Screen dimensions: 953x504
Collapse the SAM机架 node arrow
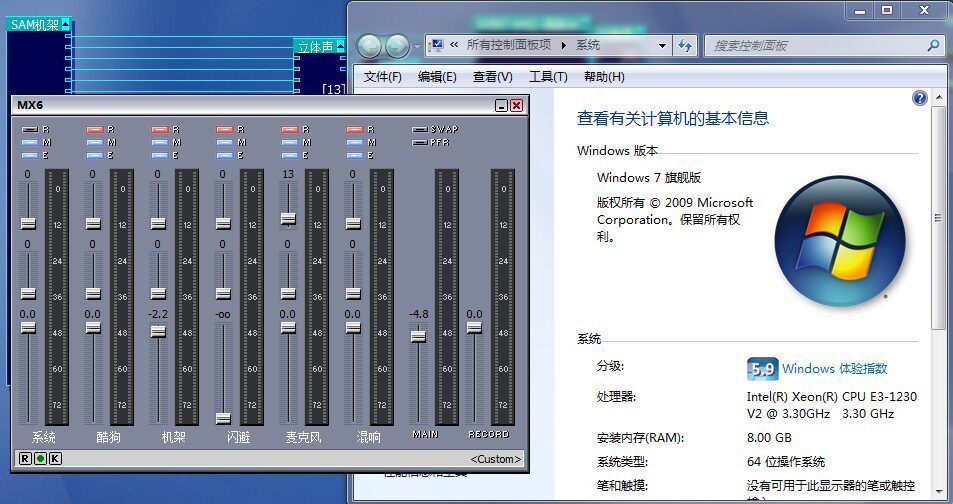(x=65, y=24)
